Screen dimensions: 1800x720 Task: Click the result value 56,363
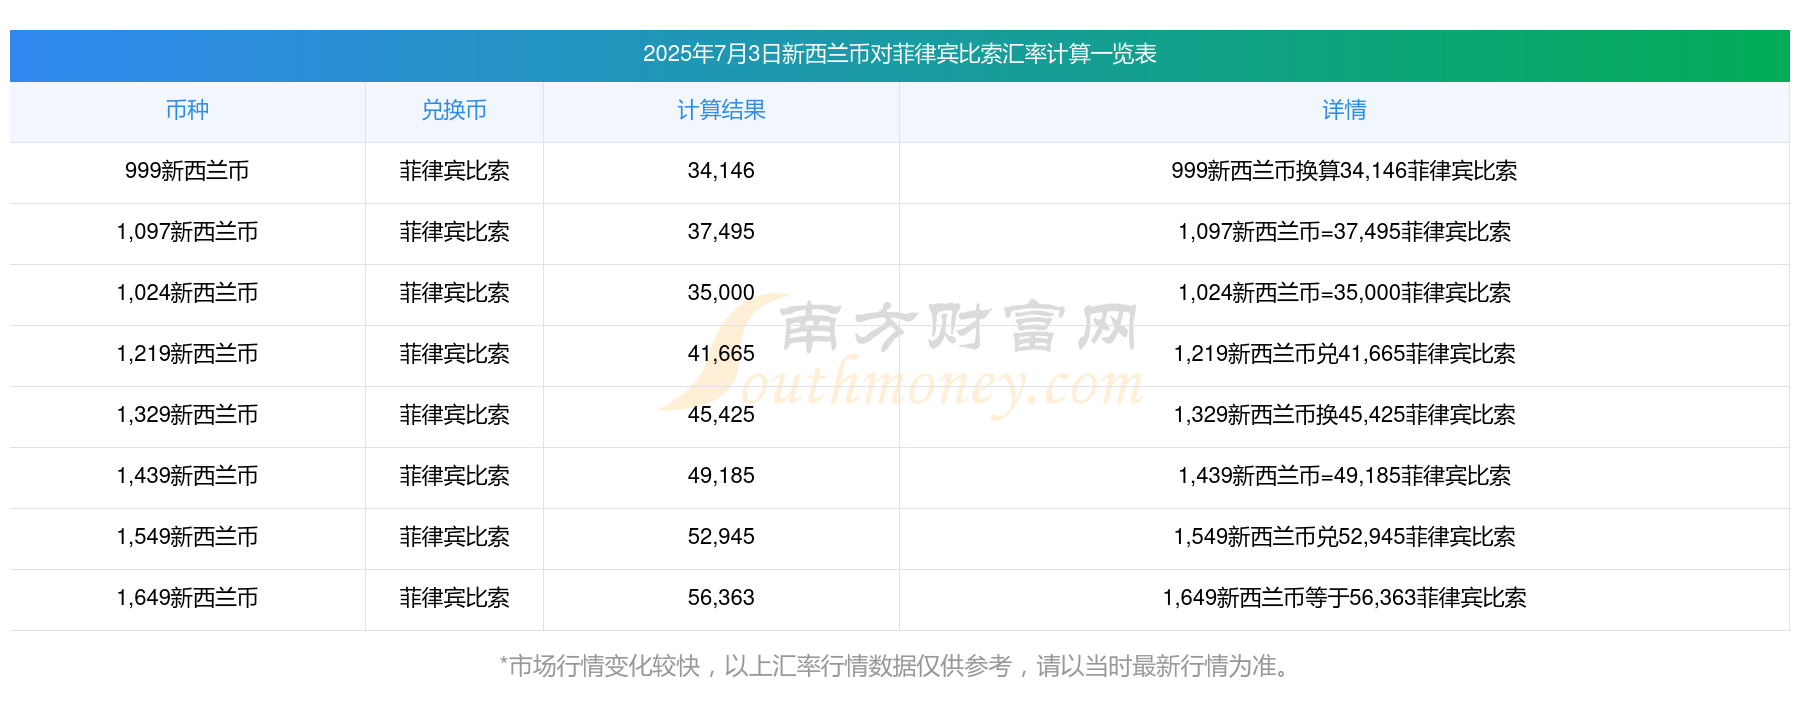[x=721, y=598]
